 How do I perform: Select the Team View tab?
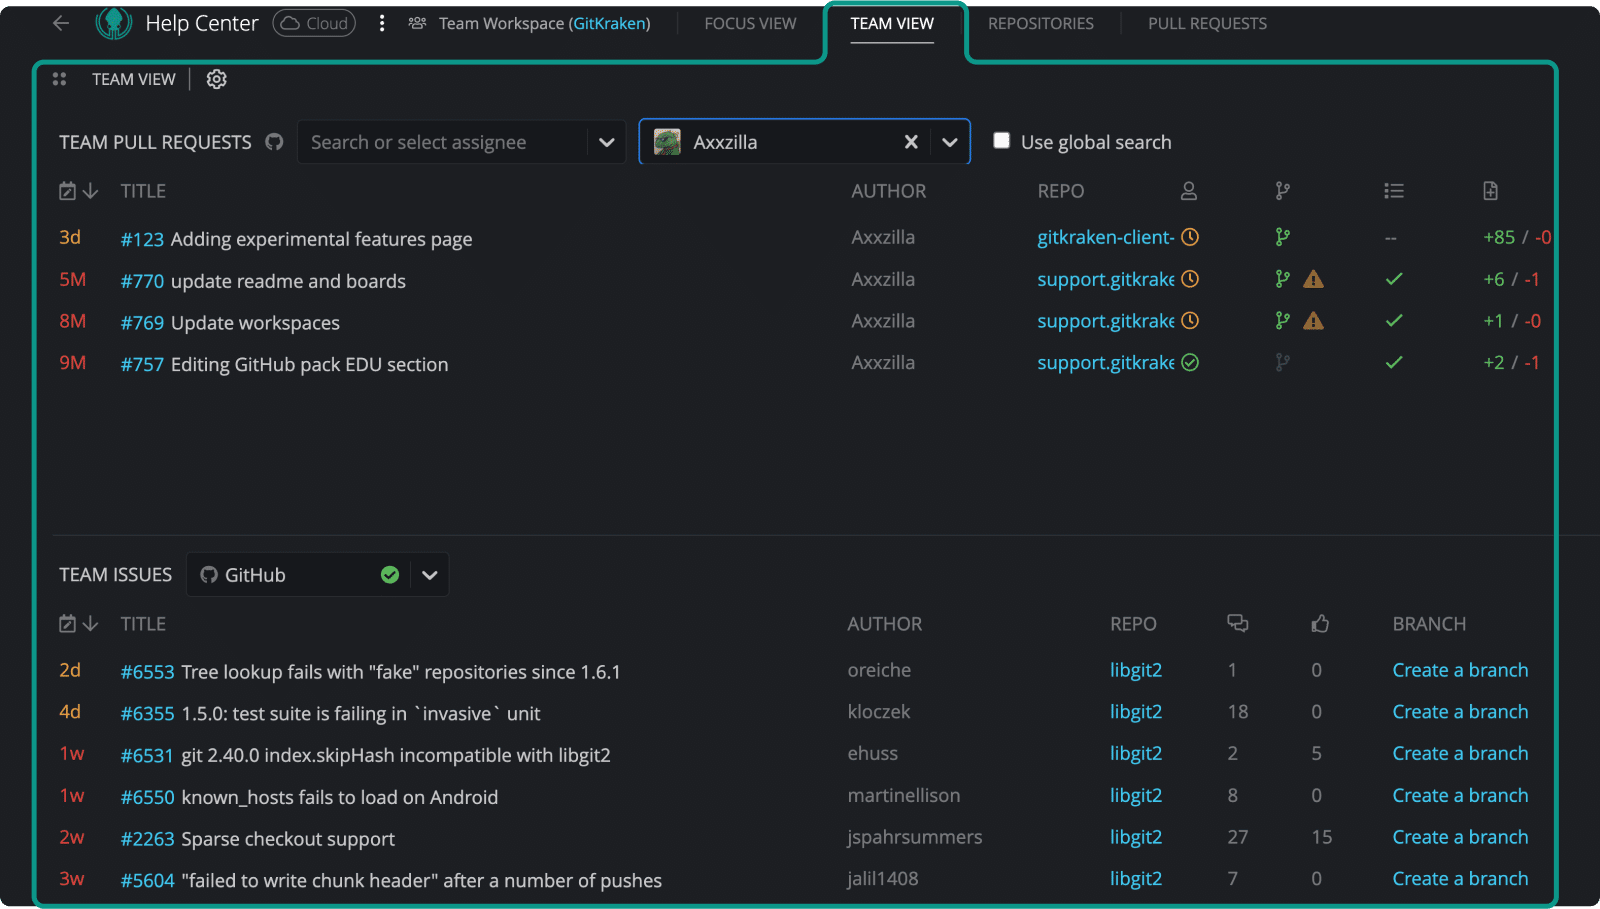tap(892, 23)
